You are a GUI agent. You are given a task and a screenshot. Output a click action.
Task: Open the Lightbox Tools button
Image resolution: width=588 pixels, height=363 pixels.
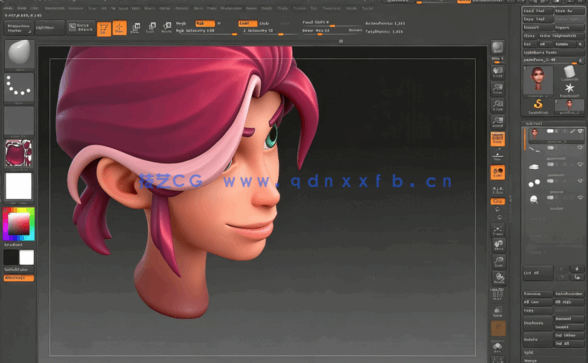point(553,52)
